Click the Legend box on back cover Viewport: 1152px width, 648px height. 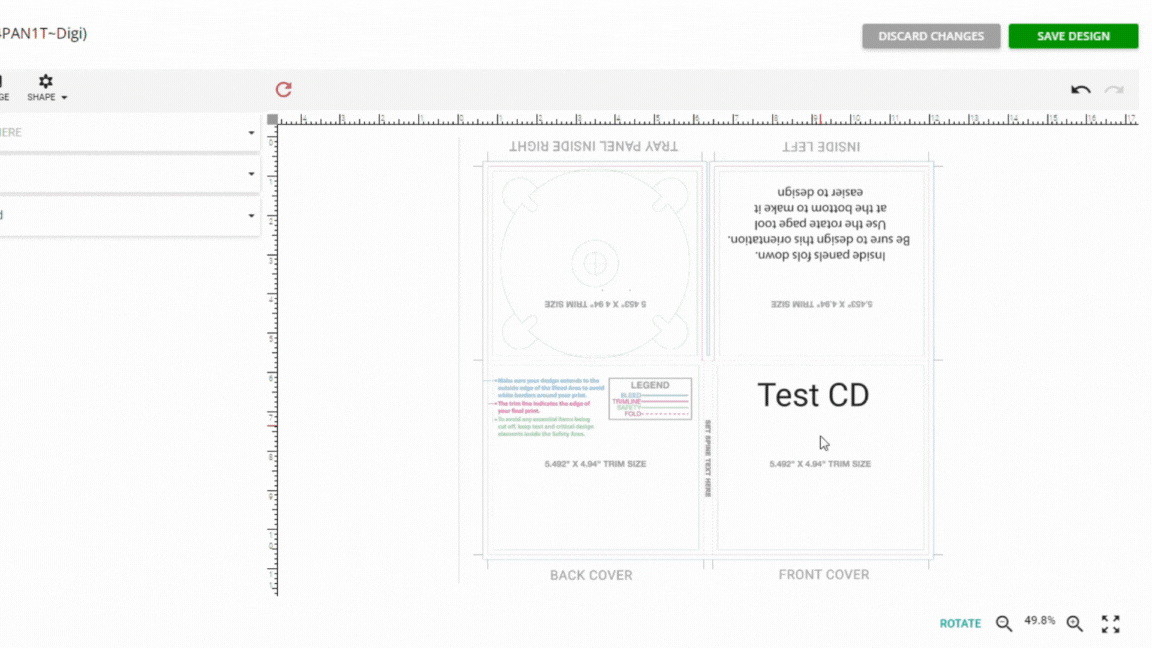coord(650,398)
